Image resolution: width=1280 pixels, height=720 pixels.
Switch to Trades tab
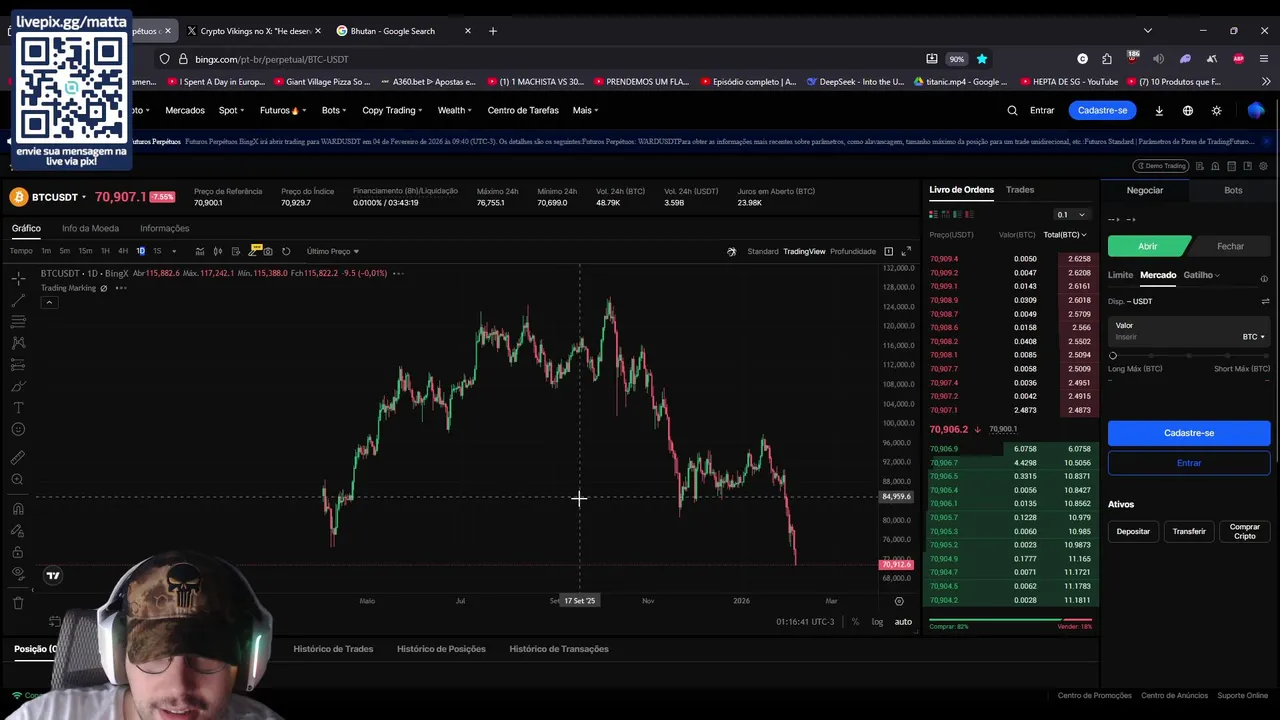[x=1020, y=190]
